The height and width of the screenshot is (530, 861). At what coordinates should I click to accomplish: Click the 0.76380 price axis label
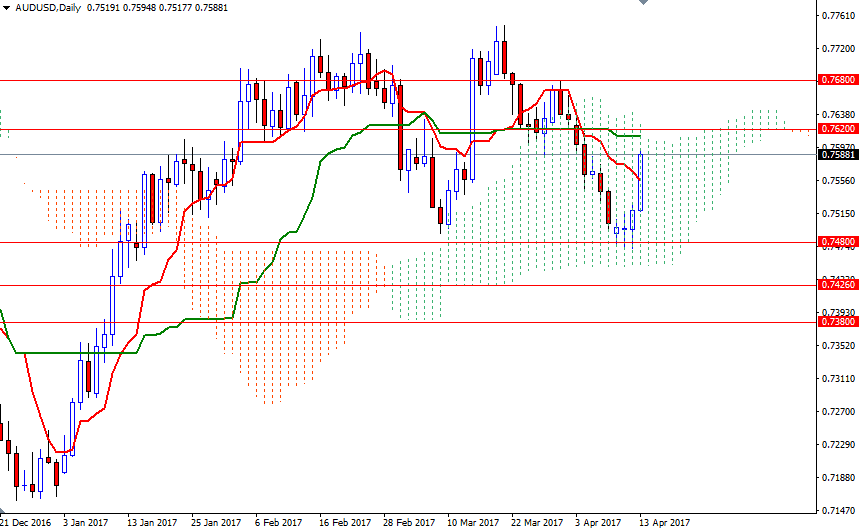(x=838, y=115)
